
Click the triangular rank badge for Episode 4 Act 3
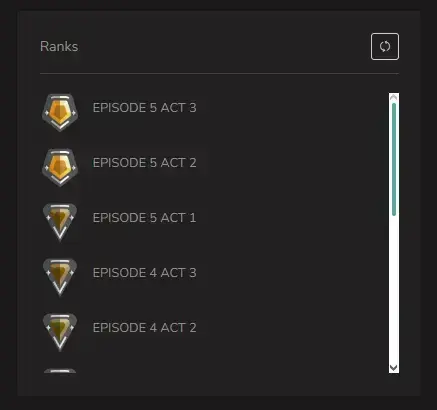pyautogui.click(x=60, y=277)
